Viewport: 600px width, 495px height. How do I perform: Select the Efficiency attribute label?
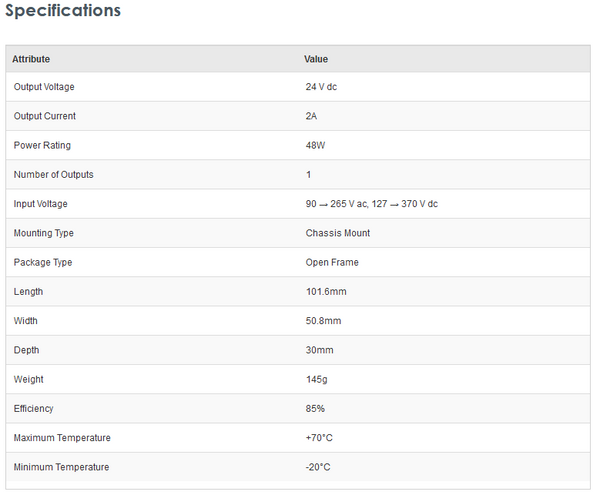click(x=34, y=409)
